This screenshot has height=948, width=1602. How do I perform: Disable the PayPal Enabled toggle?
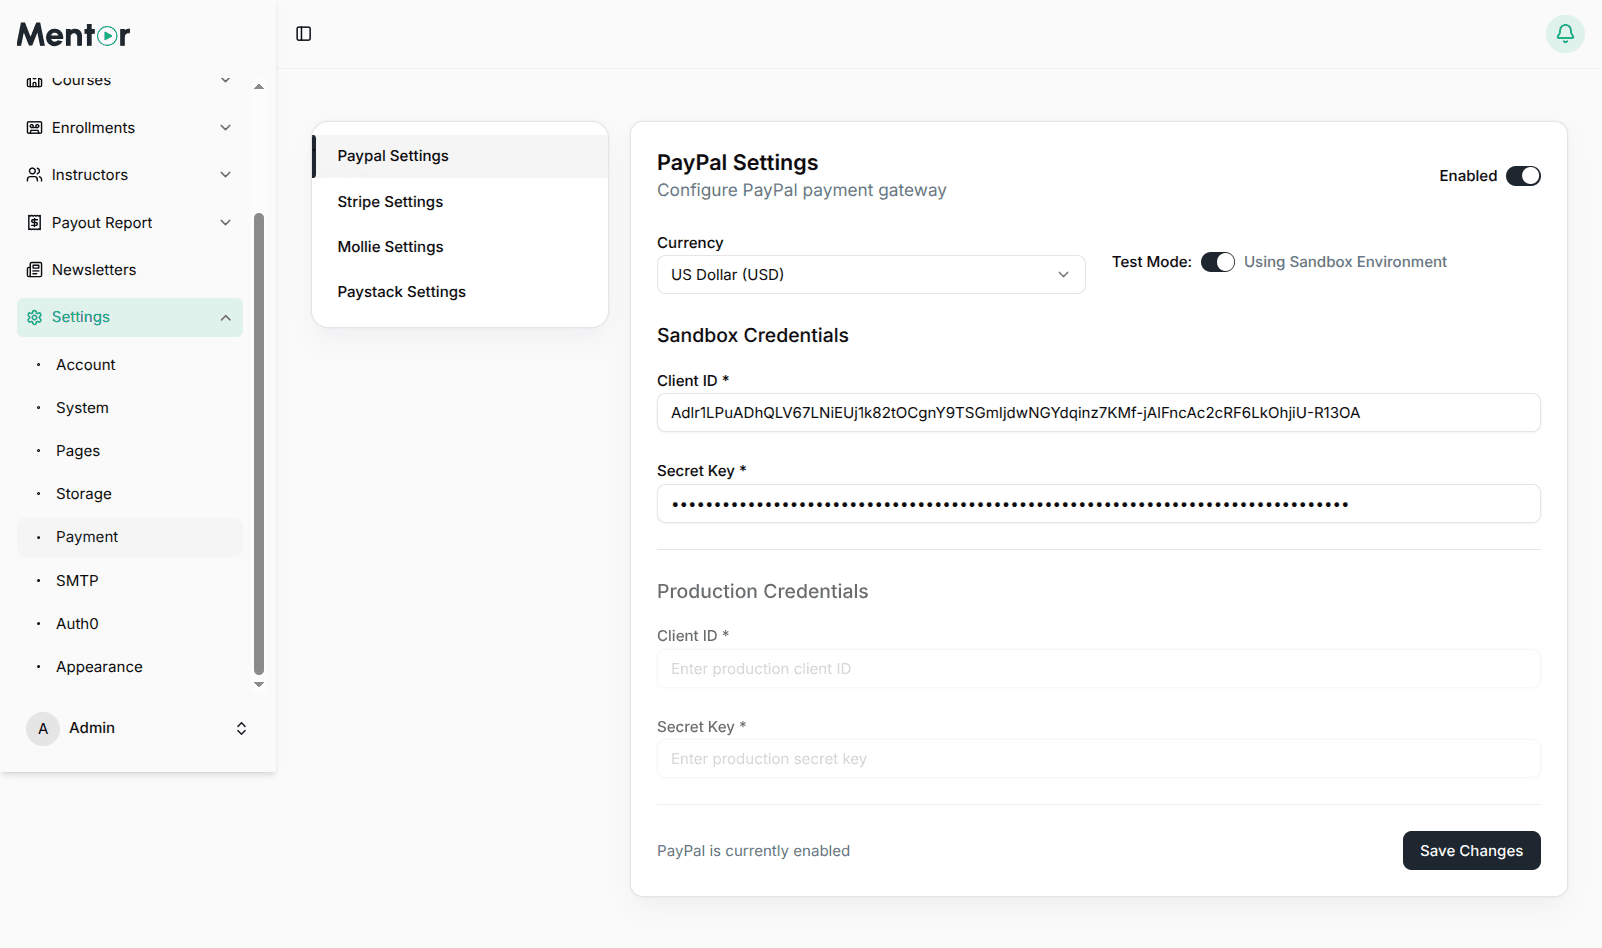point(1523,175)
